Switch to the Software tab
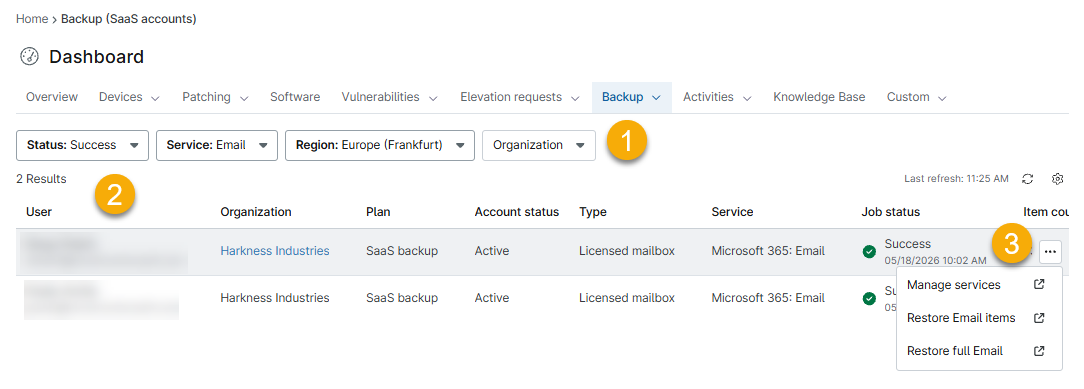Image resolution: width=1084 pixels, height=389 pixels. [x=295, y=97]
